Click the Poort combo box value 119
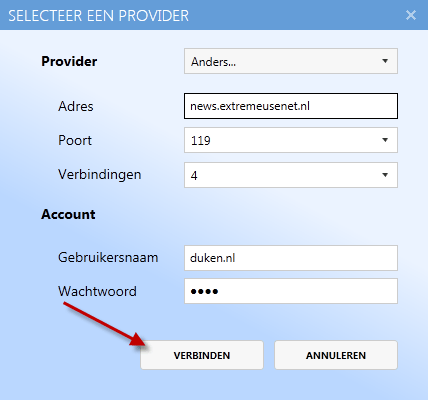428x400 pixels. 291,140
